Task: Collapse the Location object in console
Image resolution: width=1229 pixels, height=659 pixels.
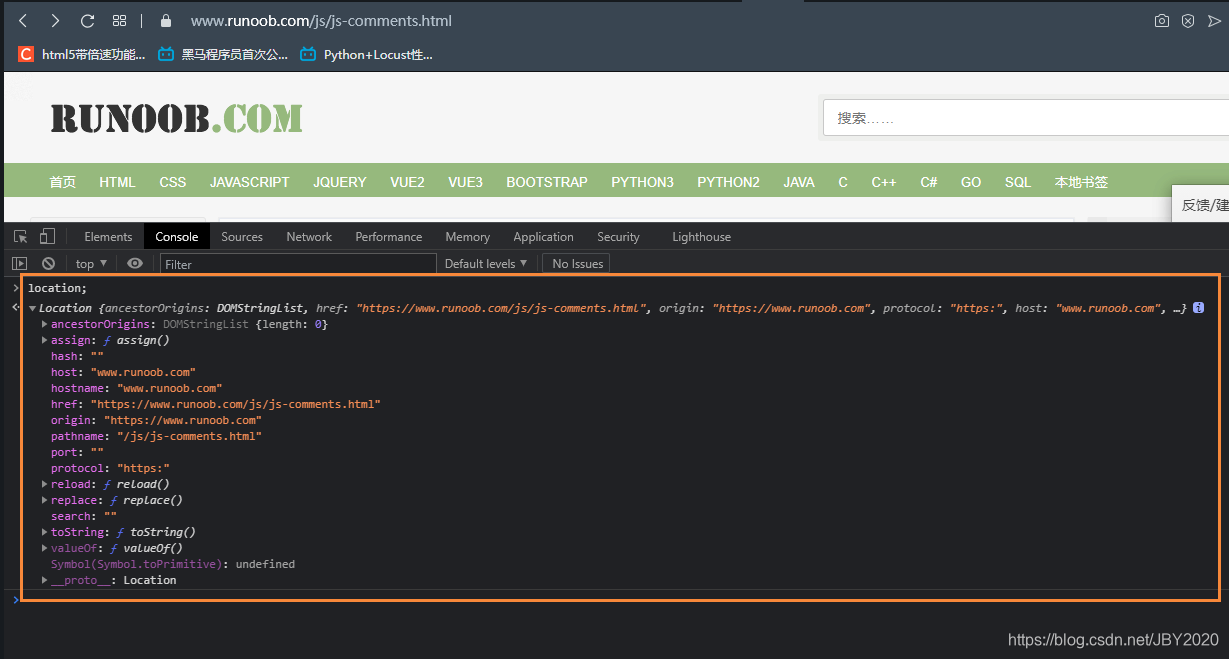Action: pos(33,309)
